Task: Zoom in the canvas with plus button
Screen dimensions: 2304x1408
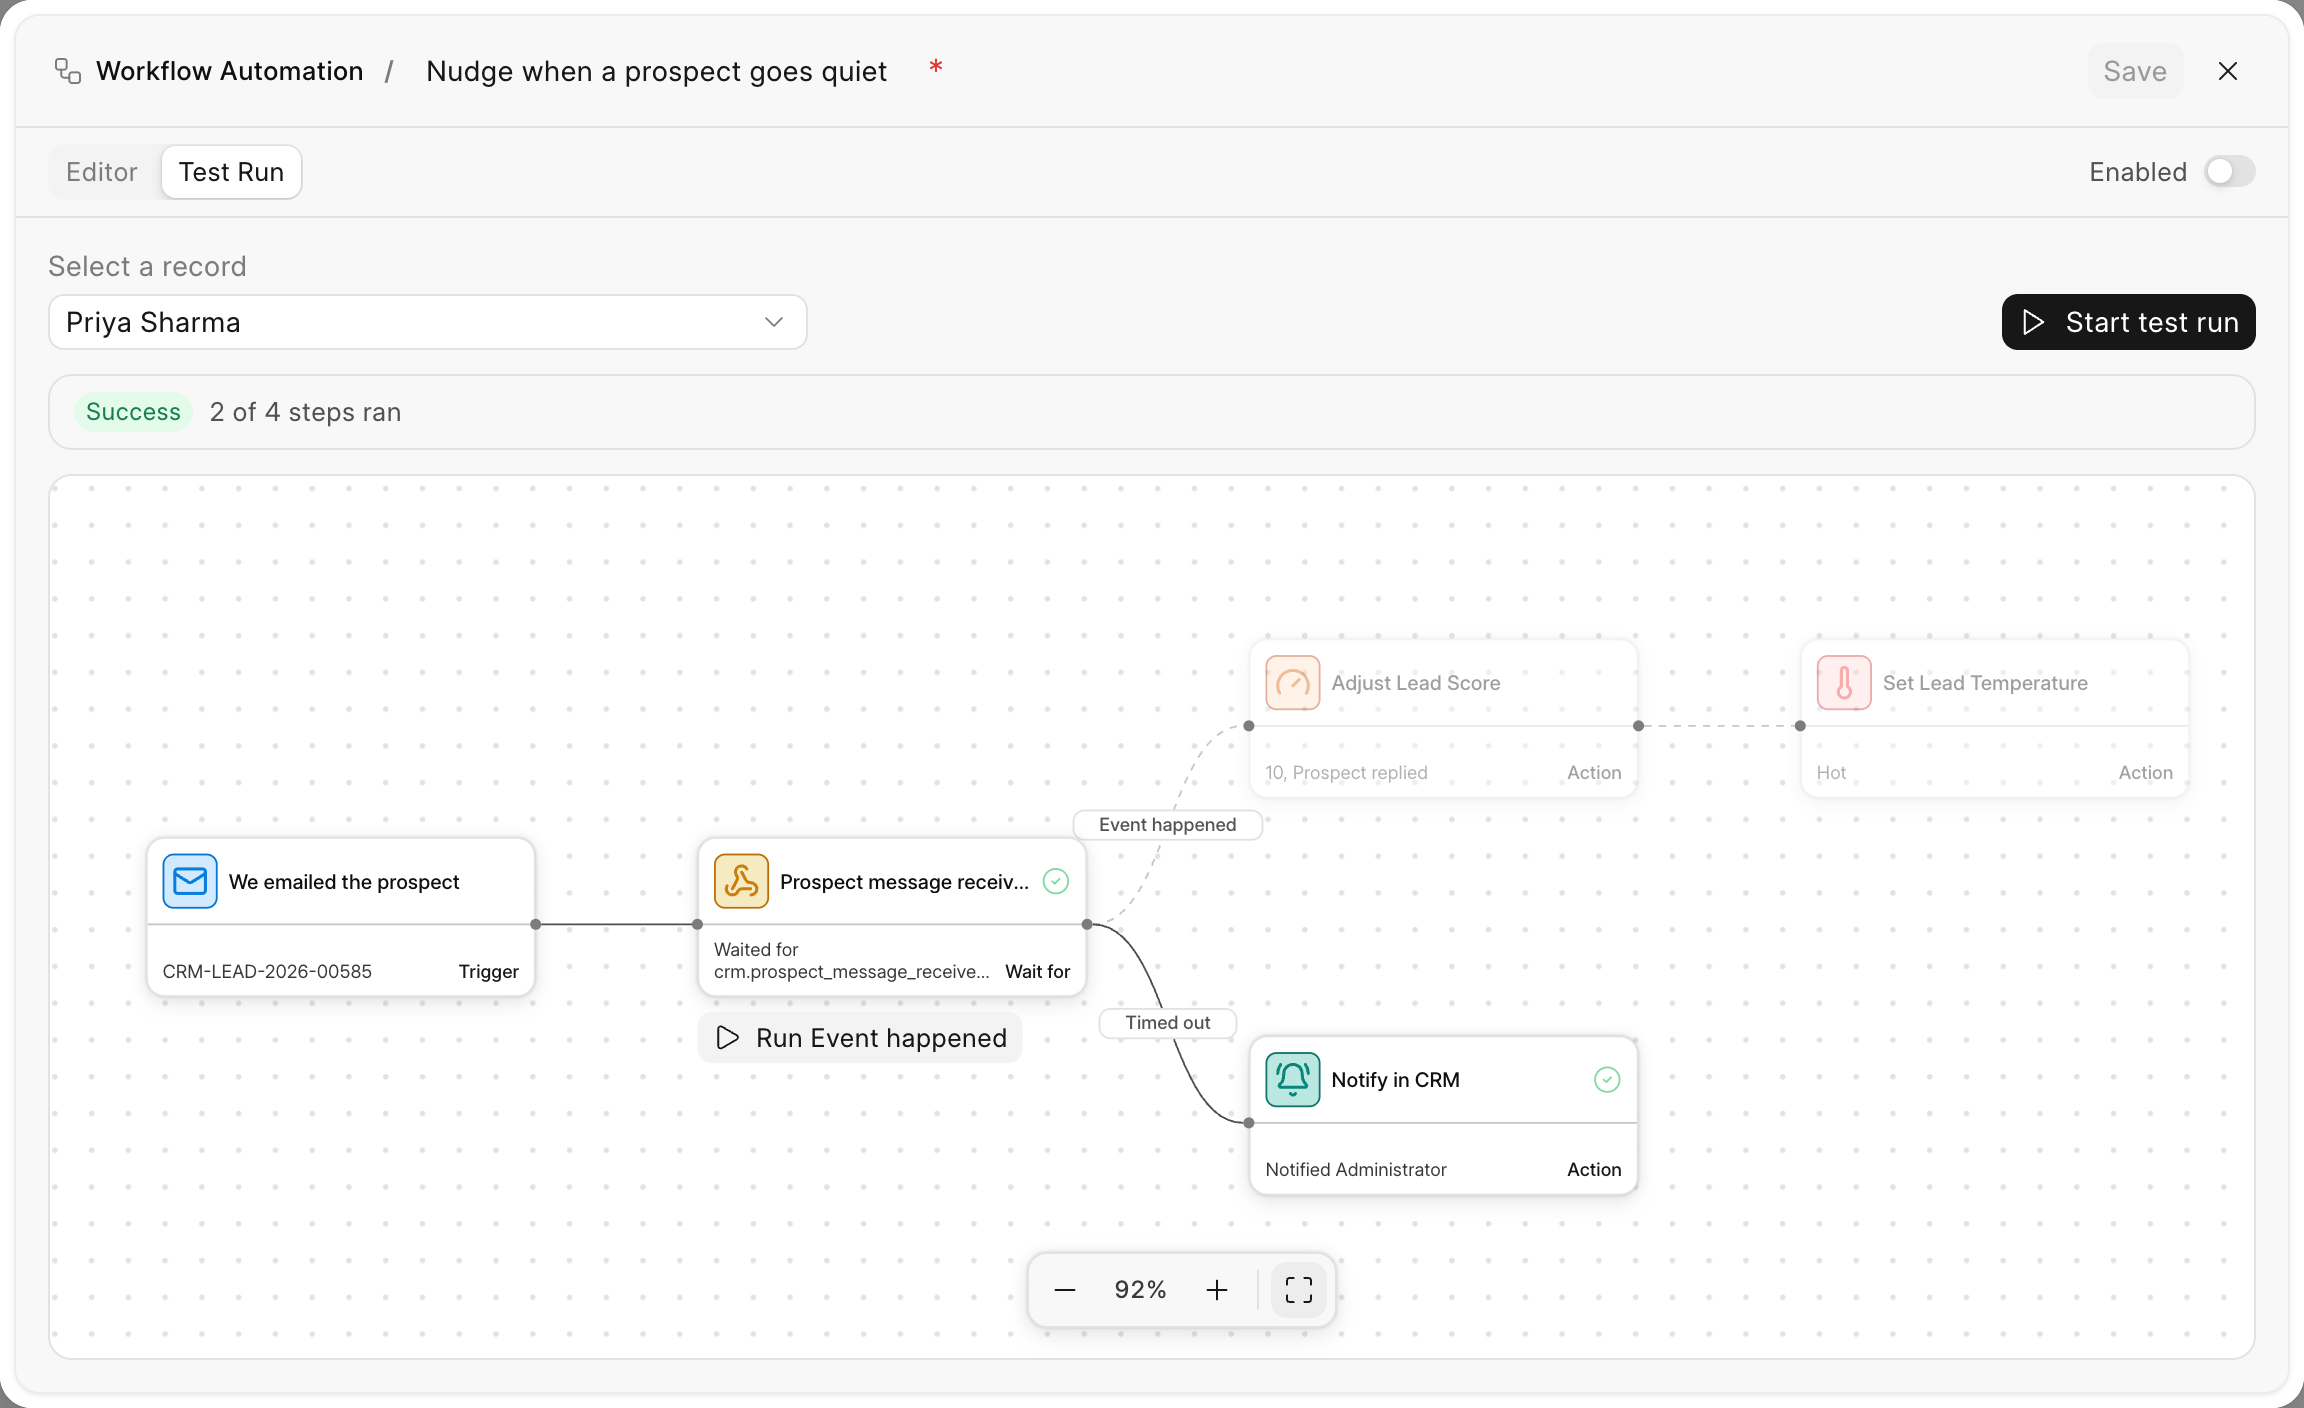Action: [x=1217, y=1290]
